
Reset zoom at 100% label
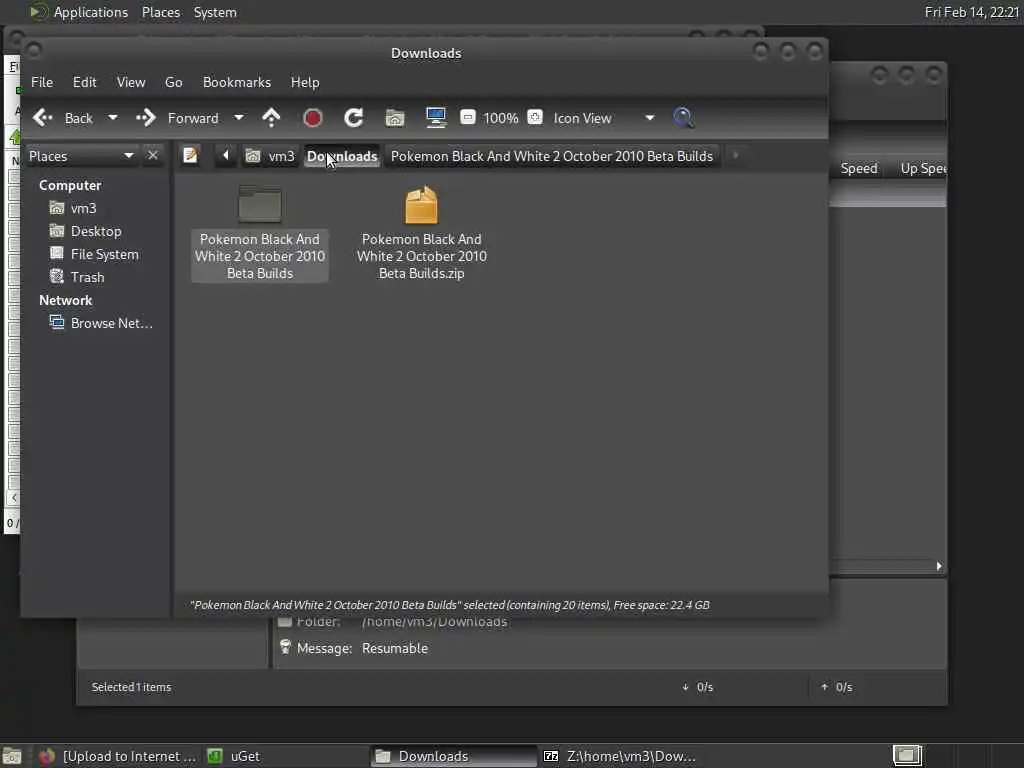(500, 118)
